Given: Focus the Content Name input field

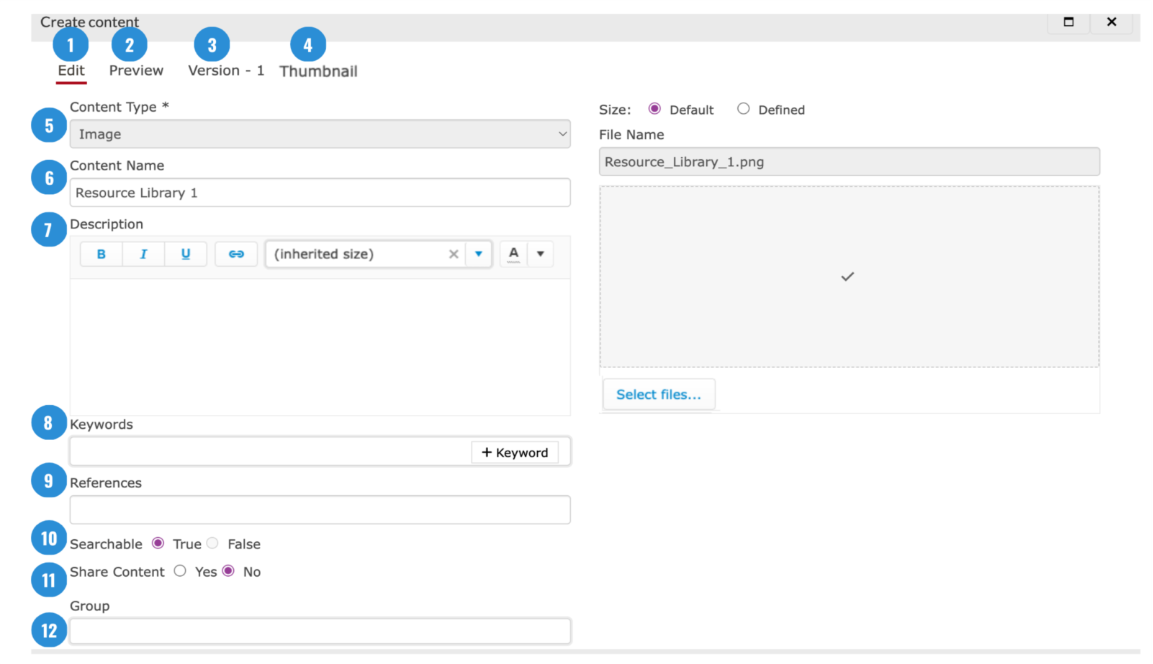Looking at the screenshot, I should tap(320, 193).
